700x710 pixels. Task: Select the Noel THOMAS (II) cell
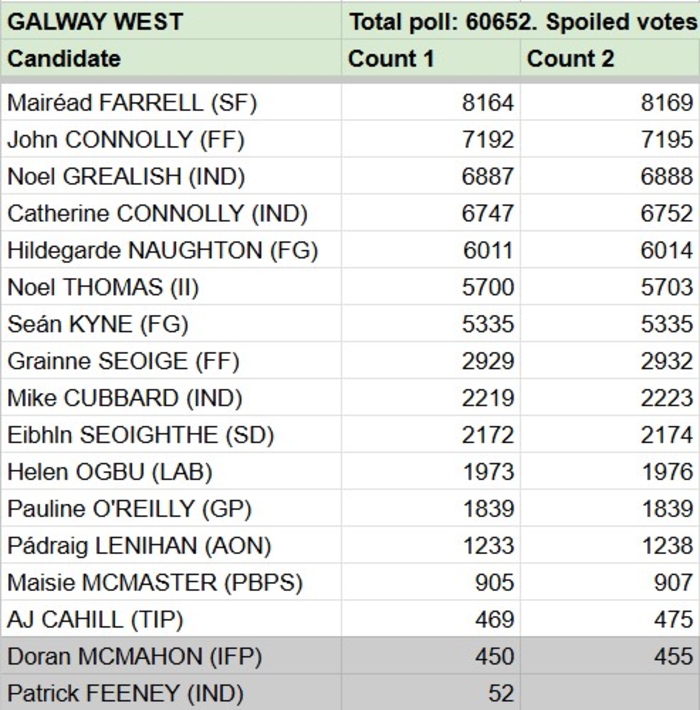pyautogui.click(x=170, y=287)
